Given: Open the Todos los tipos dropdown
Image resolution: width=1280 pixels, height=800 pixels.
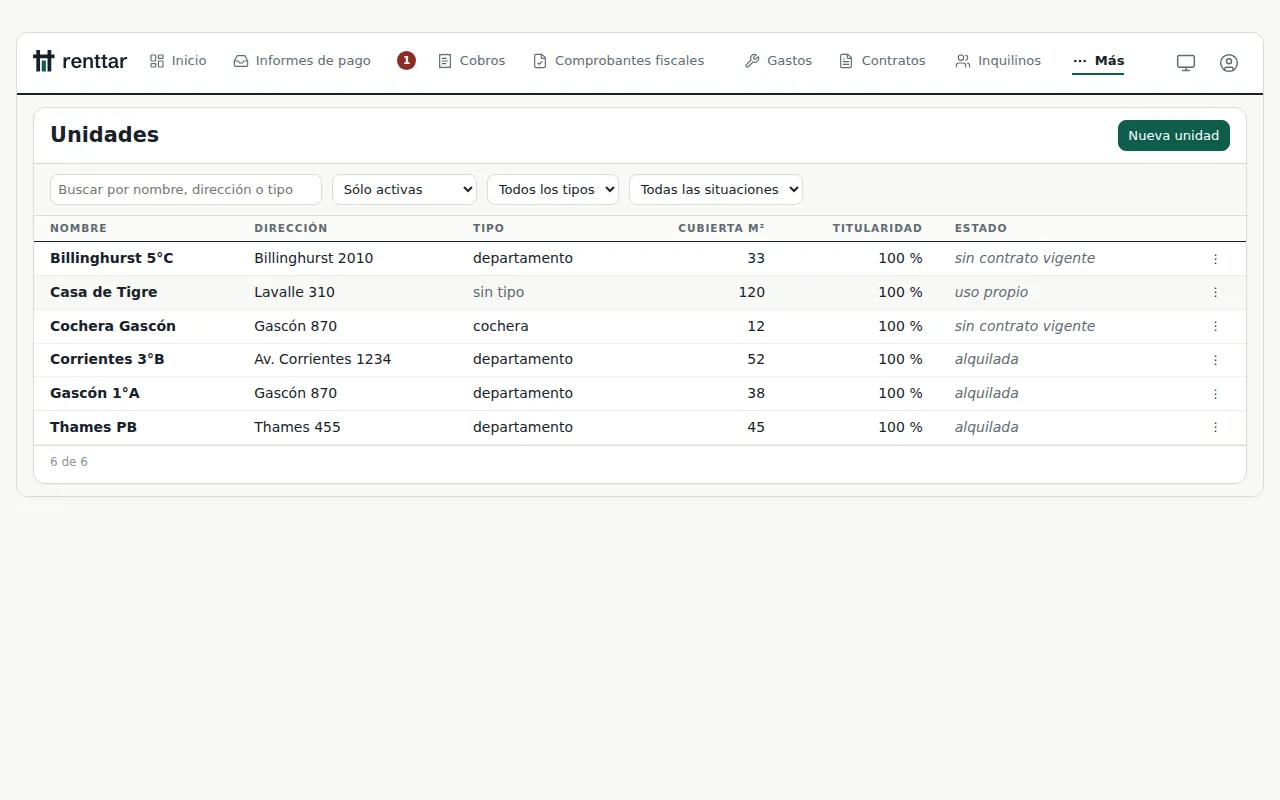Looking at the screenshot, I should [x=553, y=190].
